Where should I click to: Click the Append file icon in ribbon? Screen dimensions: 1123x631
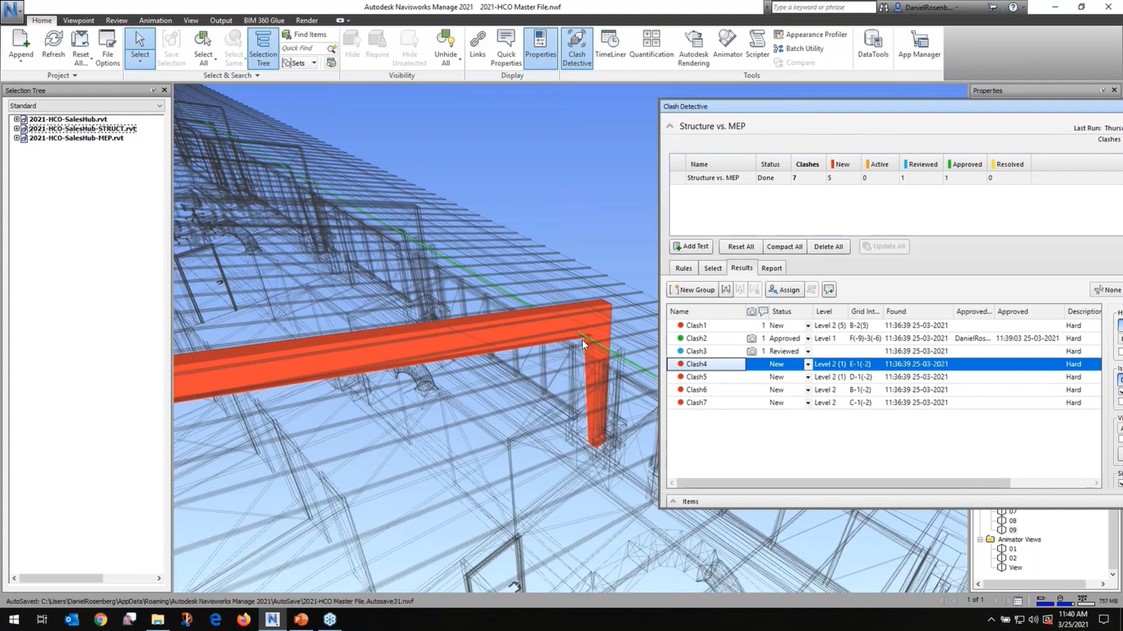21,44
